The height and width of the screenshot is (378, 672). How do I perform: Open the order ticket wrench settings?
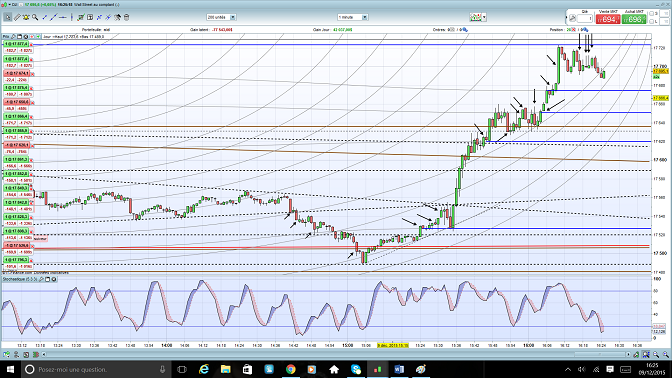coord(573,18)
